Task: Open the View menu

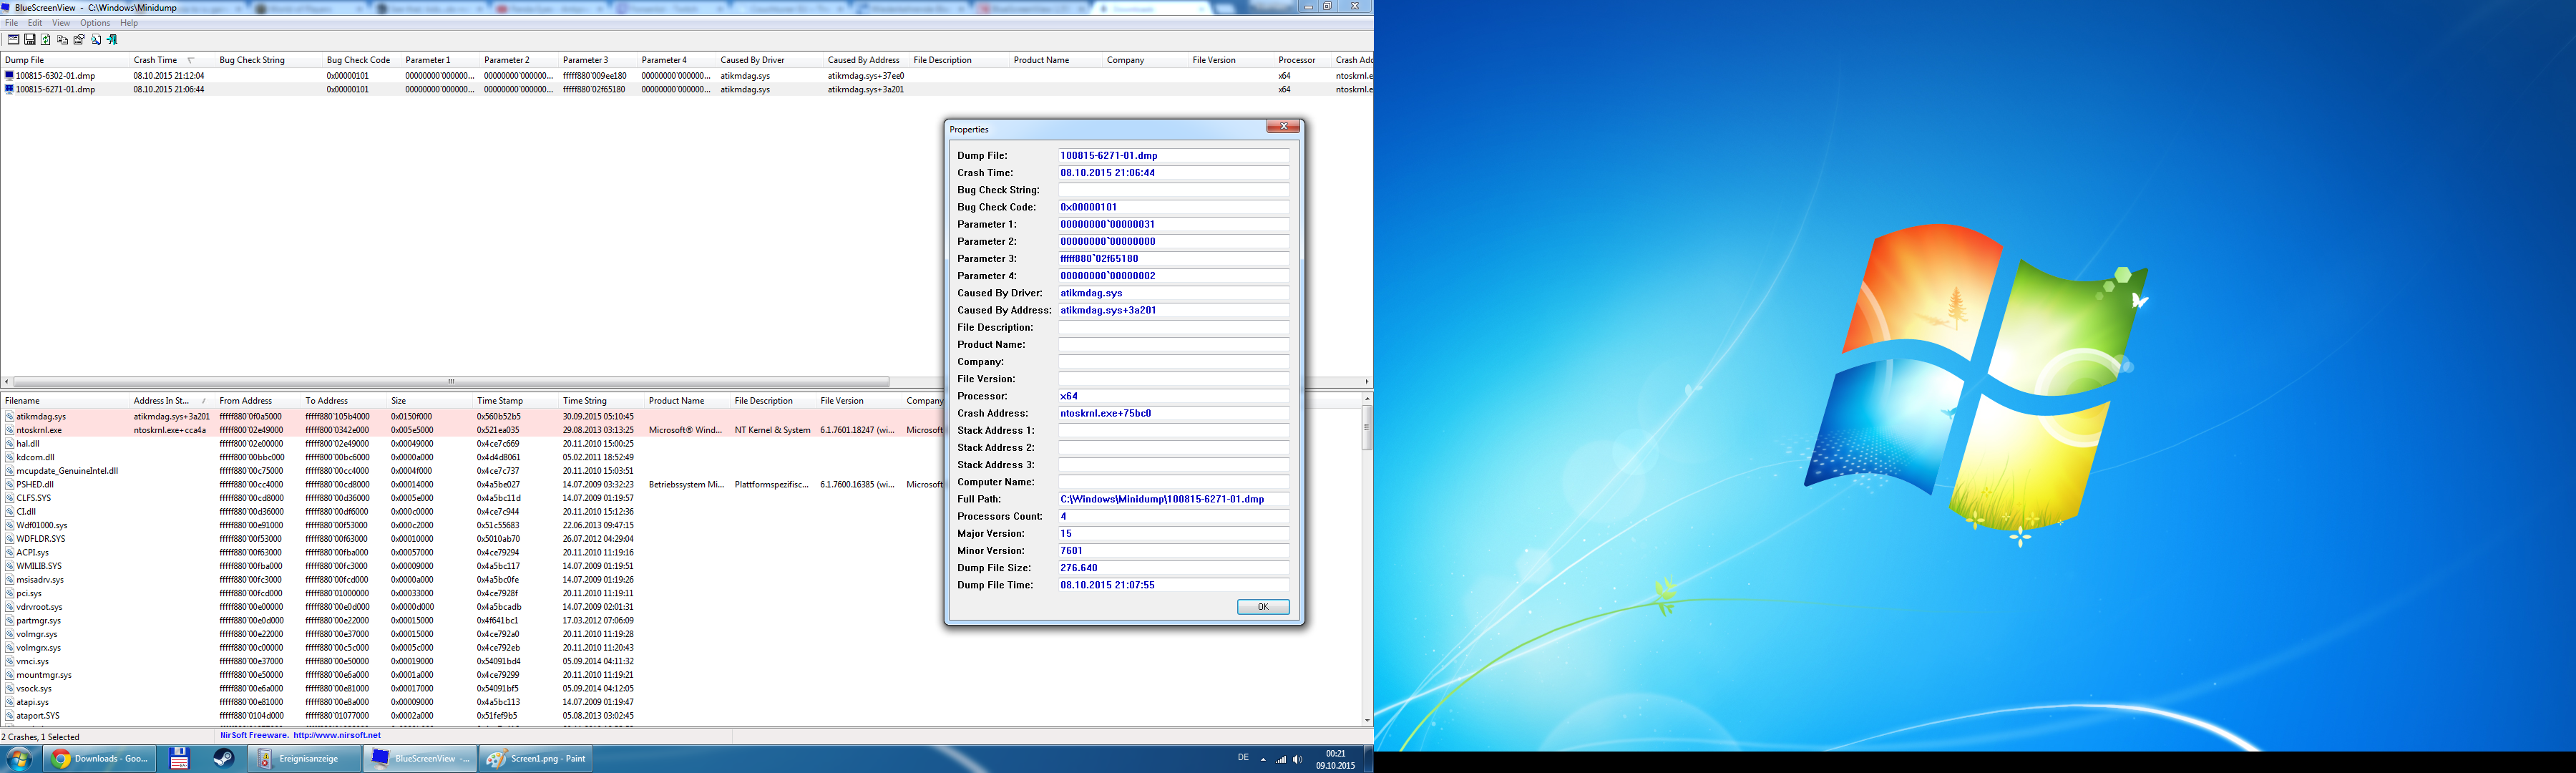Action: (61, 23)
